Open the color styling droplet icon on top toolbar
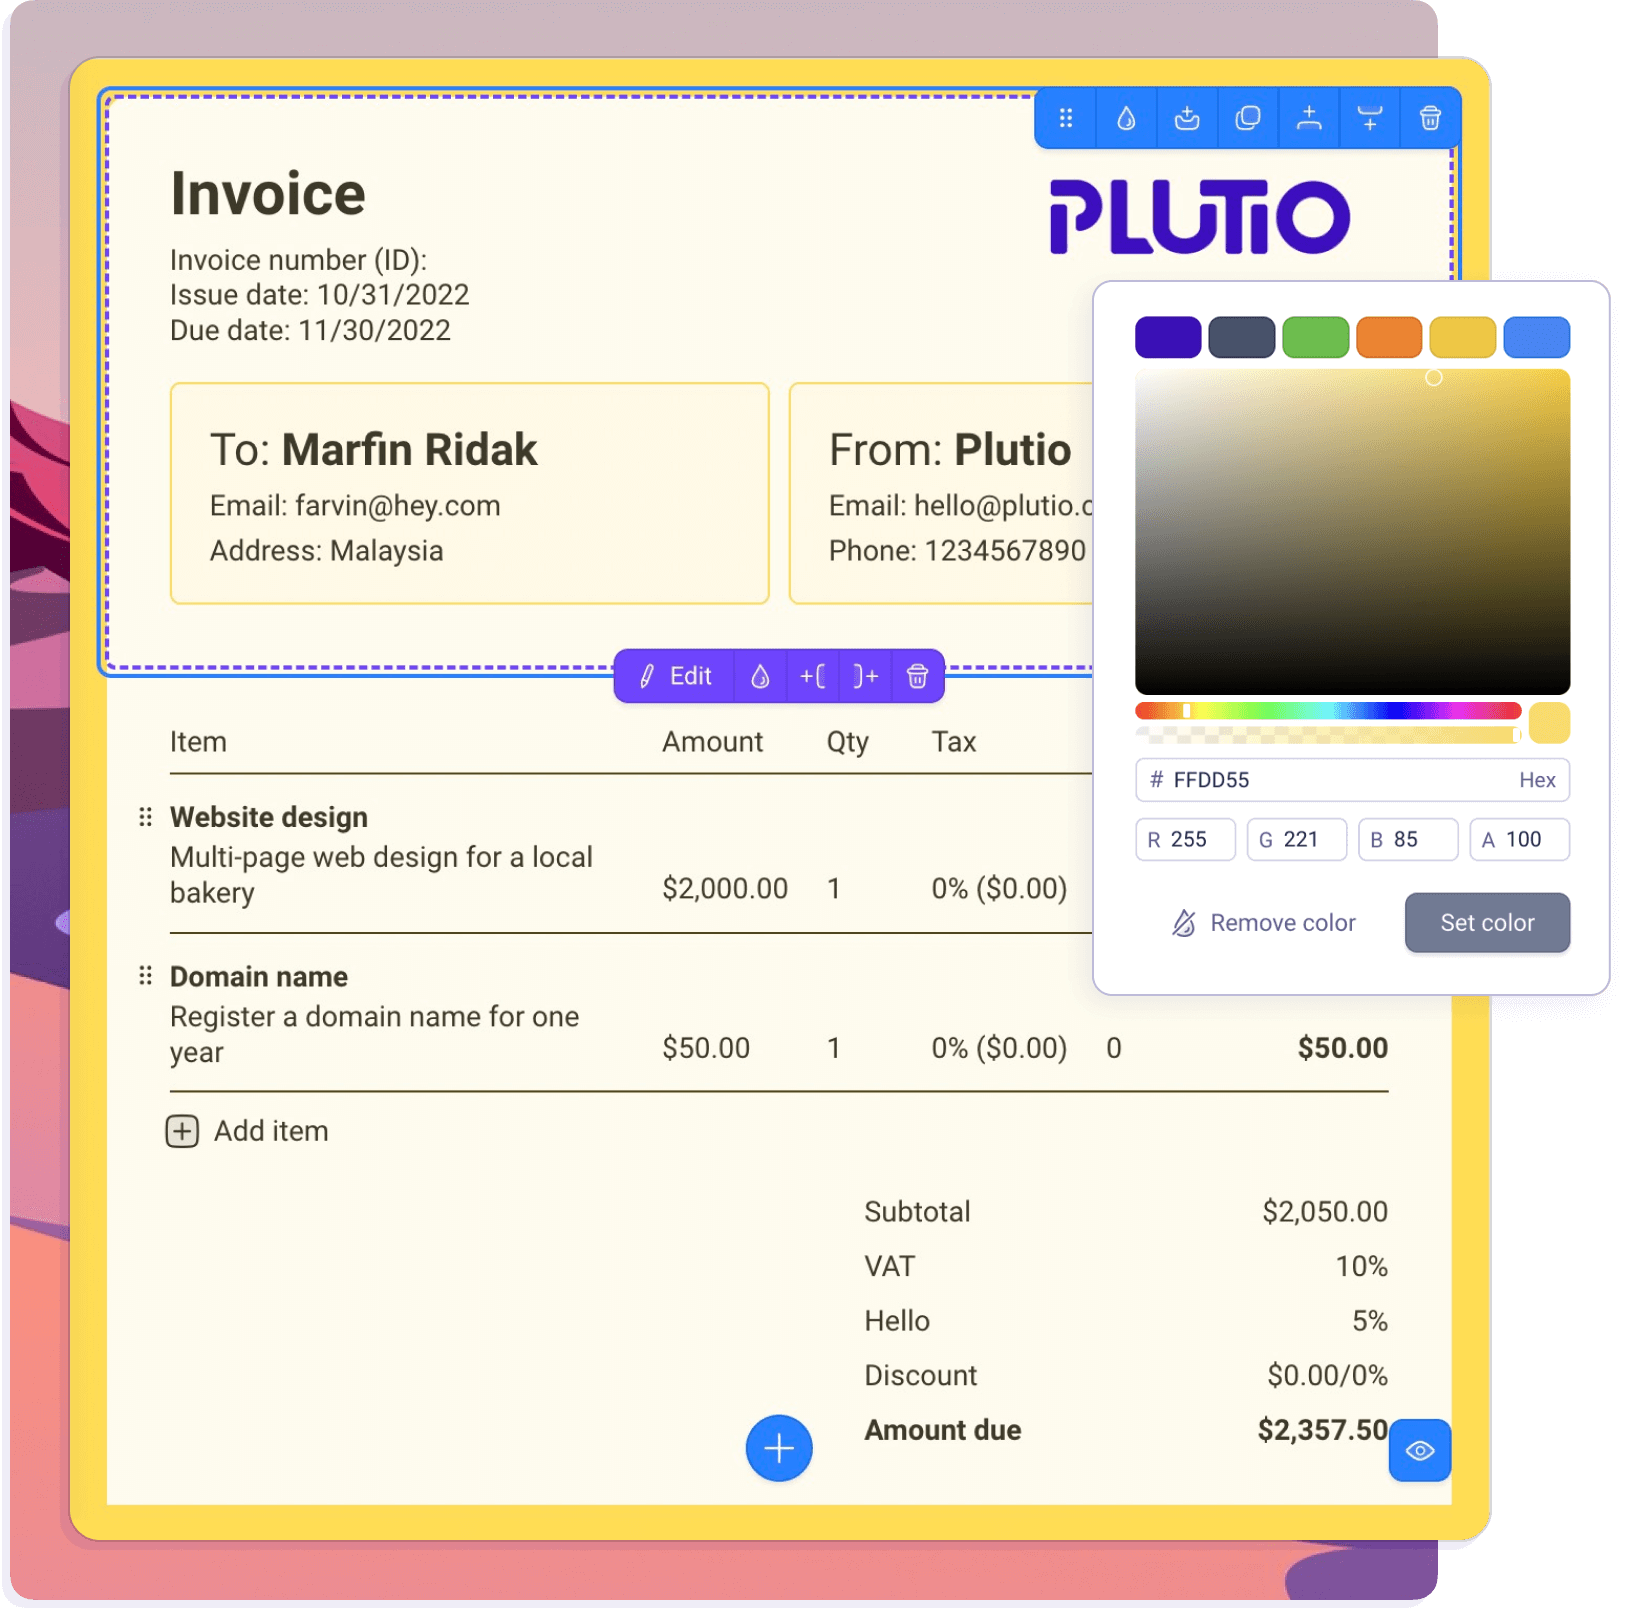Image resolution: width=1633 pixels, height=1610 pixels. (1126, 118)
